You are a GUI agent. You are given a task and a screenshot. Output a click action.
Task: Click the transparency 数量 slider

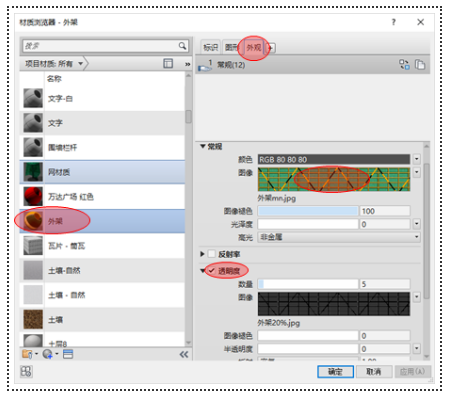pos(308,284)
